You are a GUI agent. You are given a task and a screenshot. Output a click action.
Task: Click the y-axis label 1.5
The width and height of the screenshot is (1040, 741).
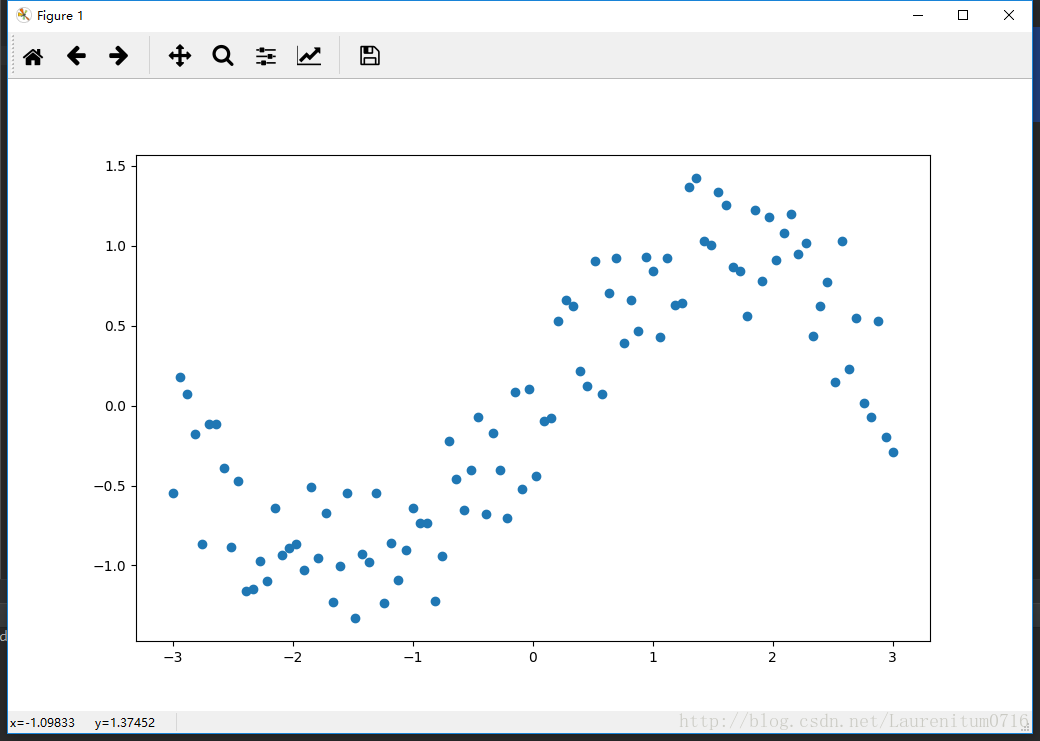116,167
